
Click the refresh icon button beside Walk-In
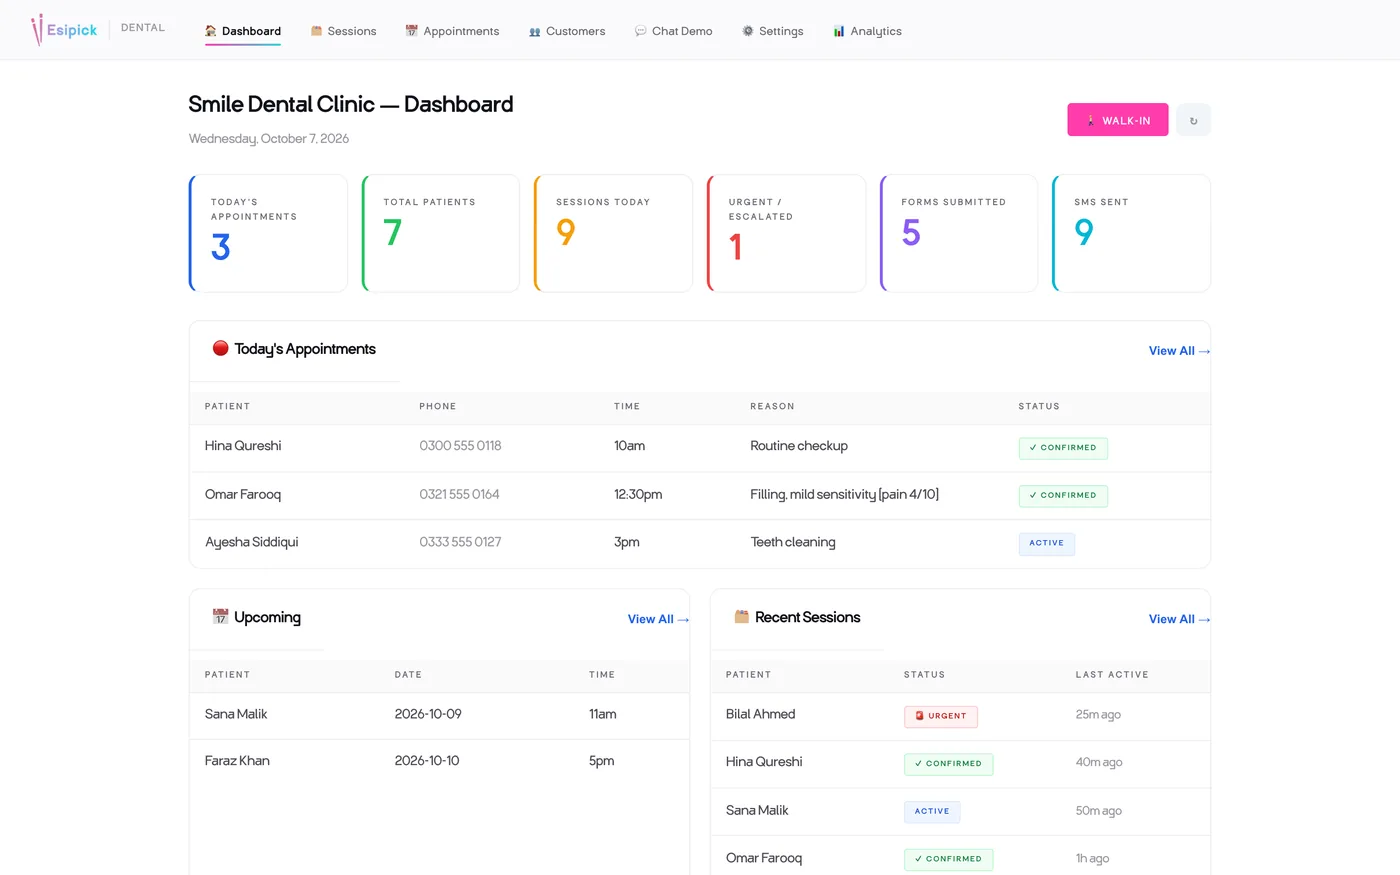point(1193,120)
